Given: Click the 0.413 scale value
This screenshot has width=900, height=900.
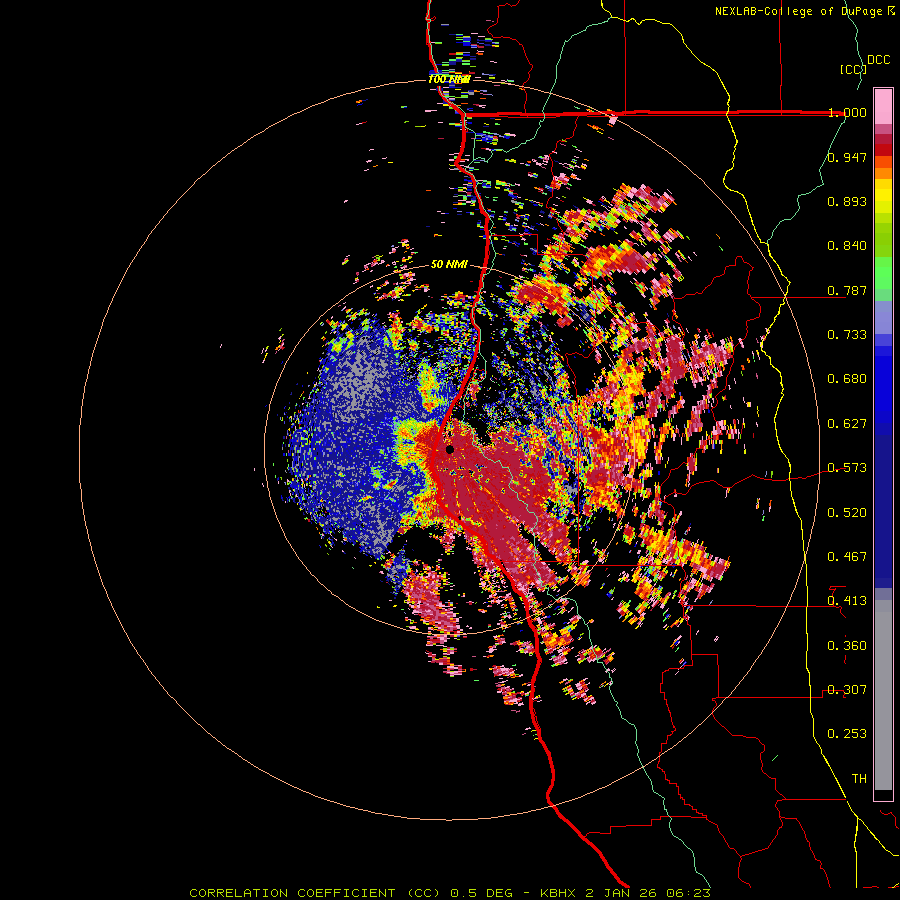Looking at the screenshot, I should click(847, 601).
